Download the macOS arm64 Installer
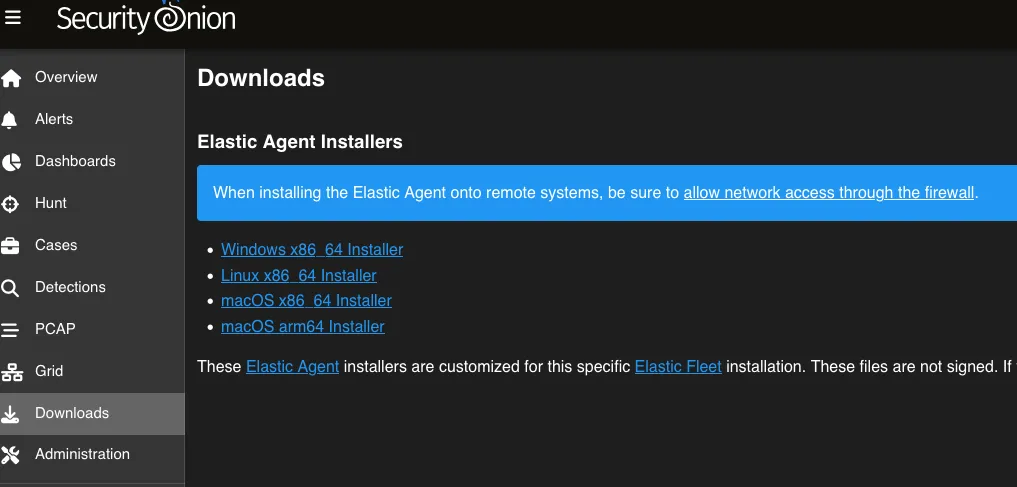The width and height of the screenshot is (1017, 487). click(x=303, y=326)
